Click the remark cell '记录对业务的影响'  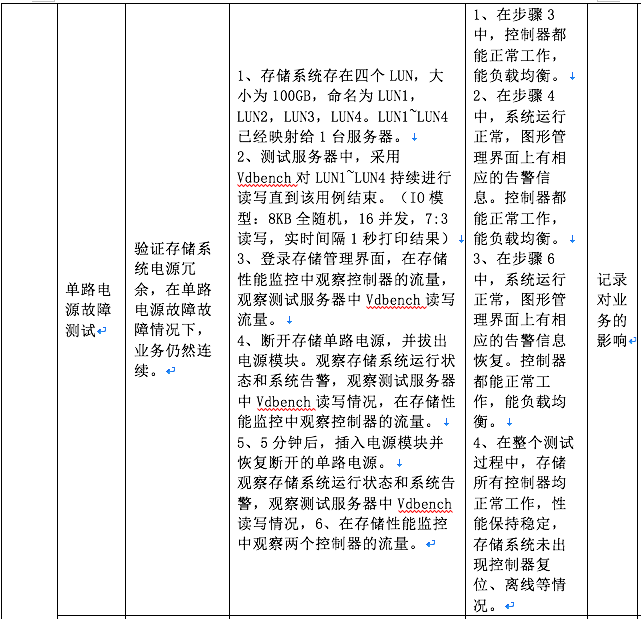pos(612,310)
